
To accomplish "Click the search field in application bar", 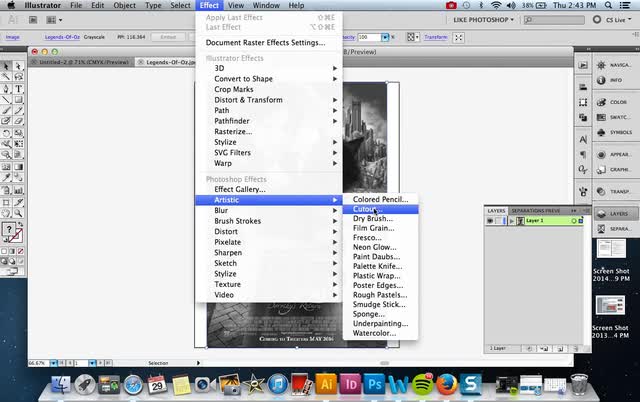I will pos(554,20).
